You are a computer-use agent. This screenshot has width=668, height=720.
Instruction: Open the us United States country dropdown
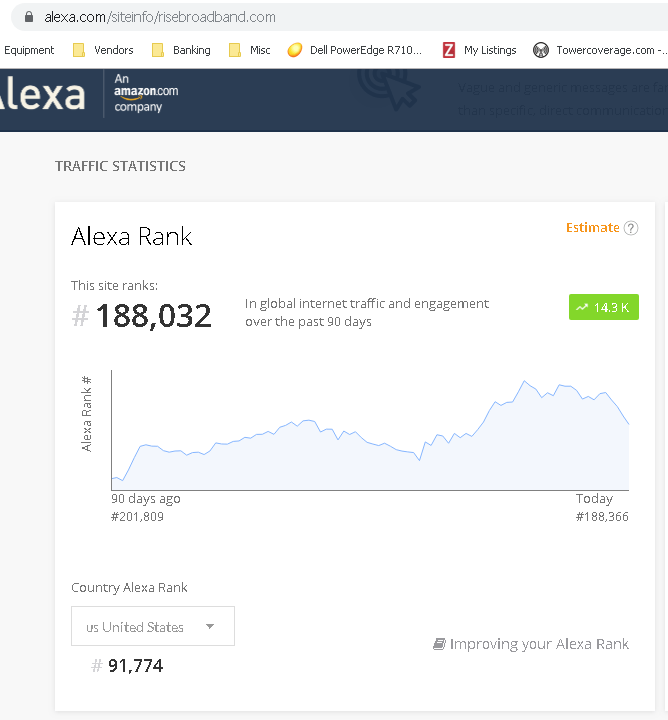point(153,626)
